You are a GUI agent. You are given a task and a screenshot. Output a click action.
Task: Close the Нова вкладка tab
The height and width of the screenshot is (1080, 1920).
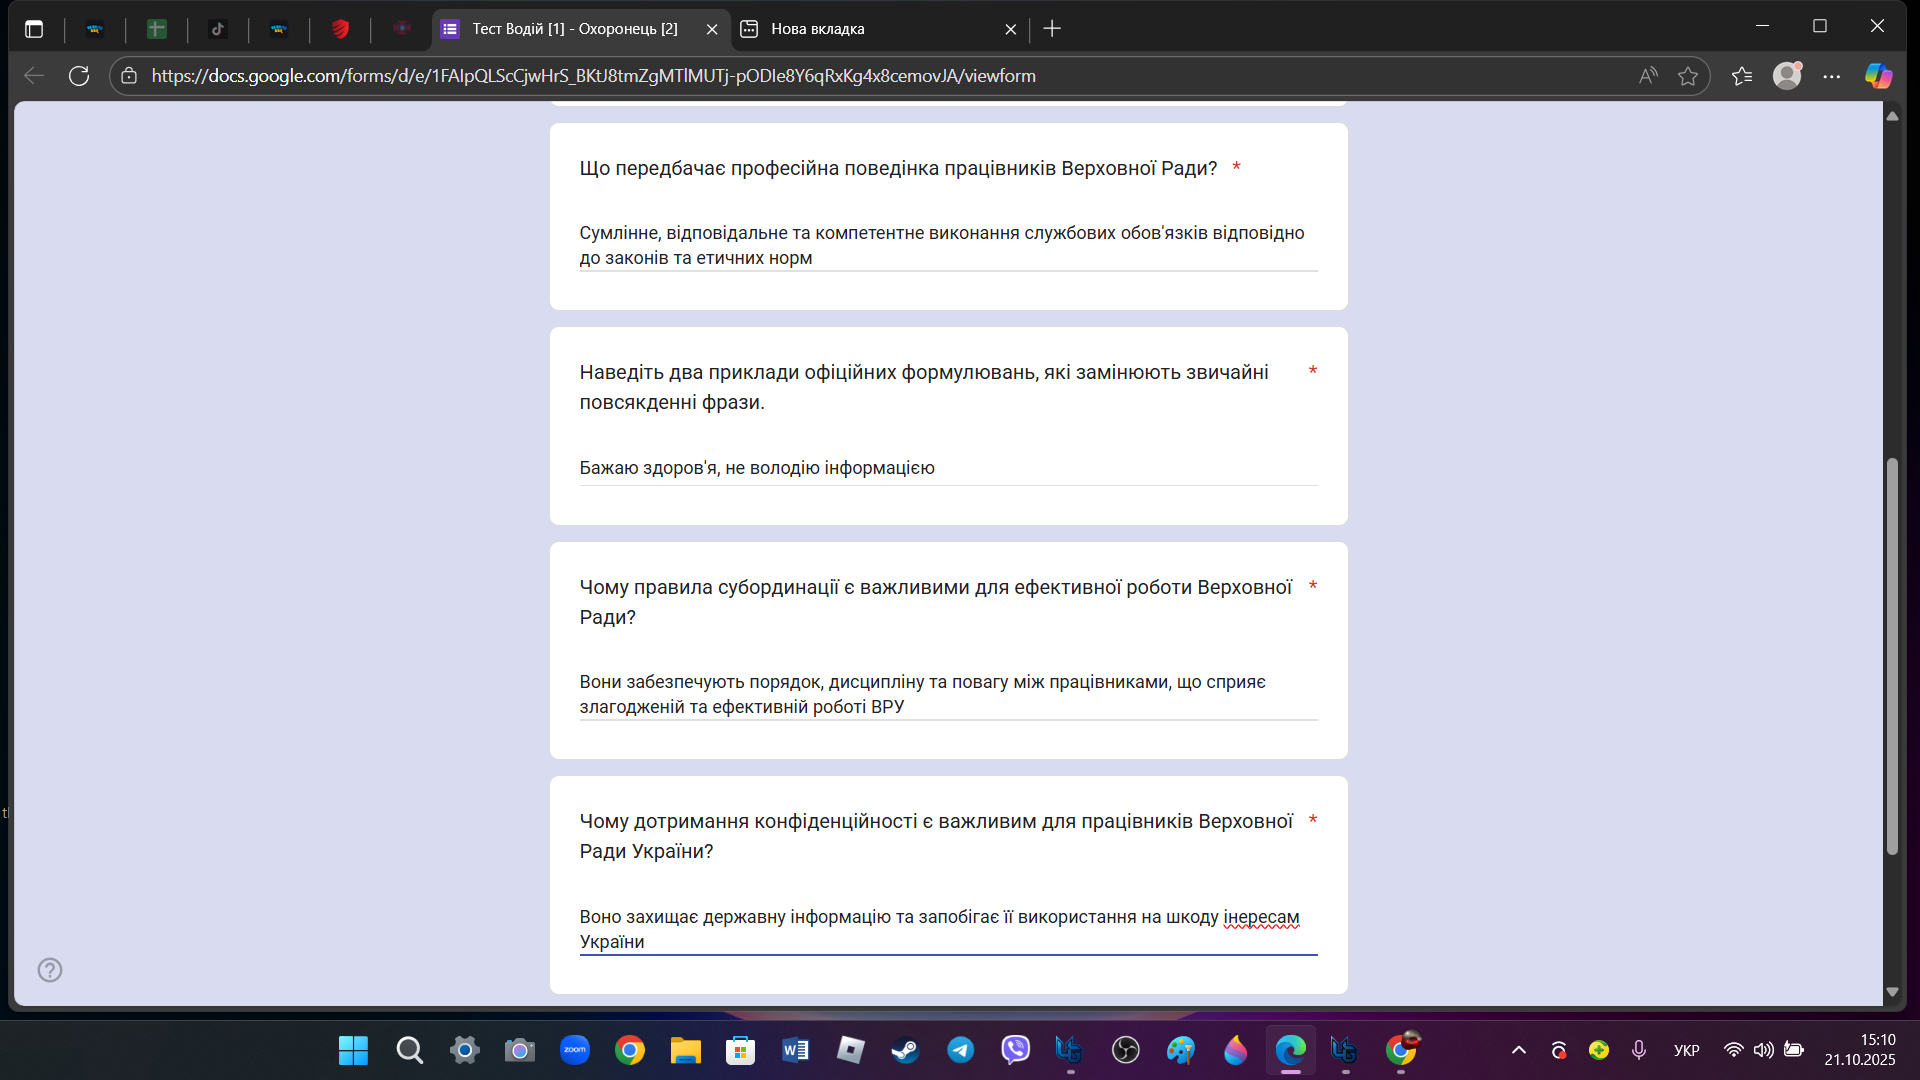pyautogui.click(x=1010, y=29)
